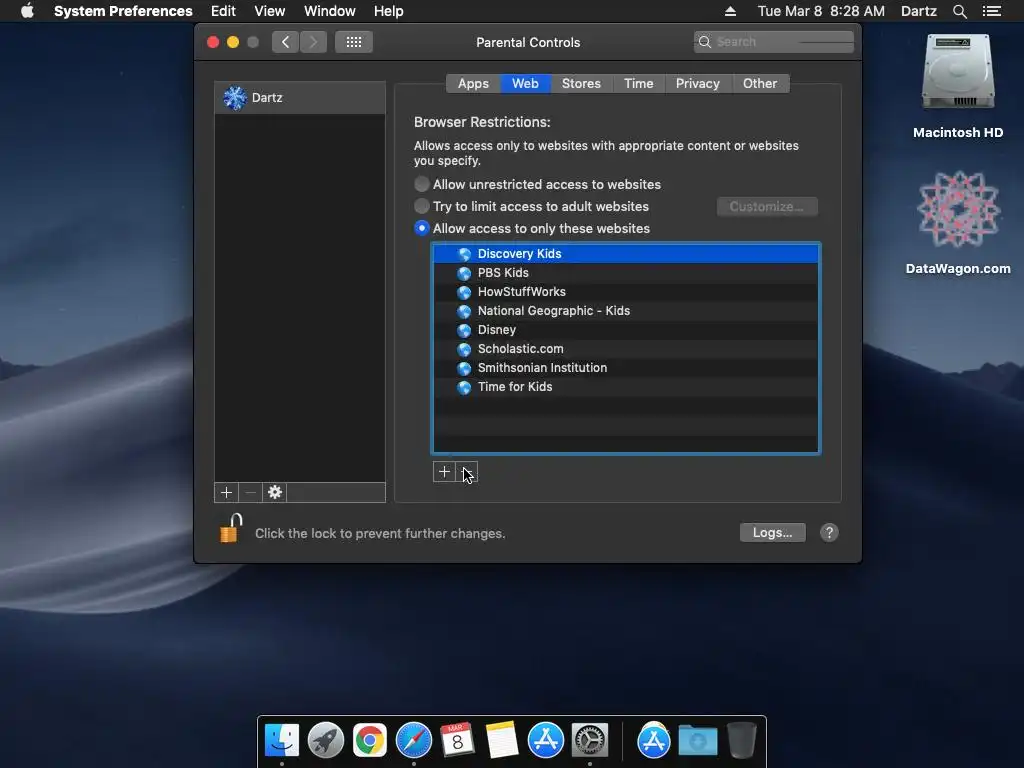Select Time for Kids in website list
Viewport: 1024px width, 768px height.
tap(626, 387)
